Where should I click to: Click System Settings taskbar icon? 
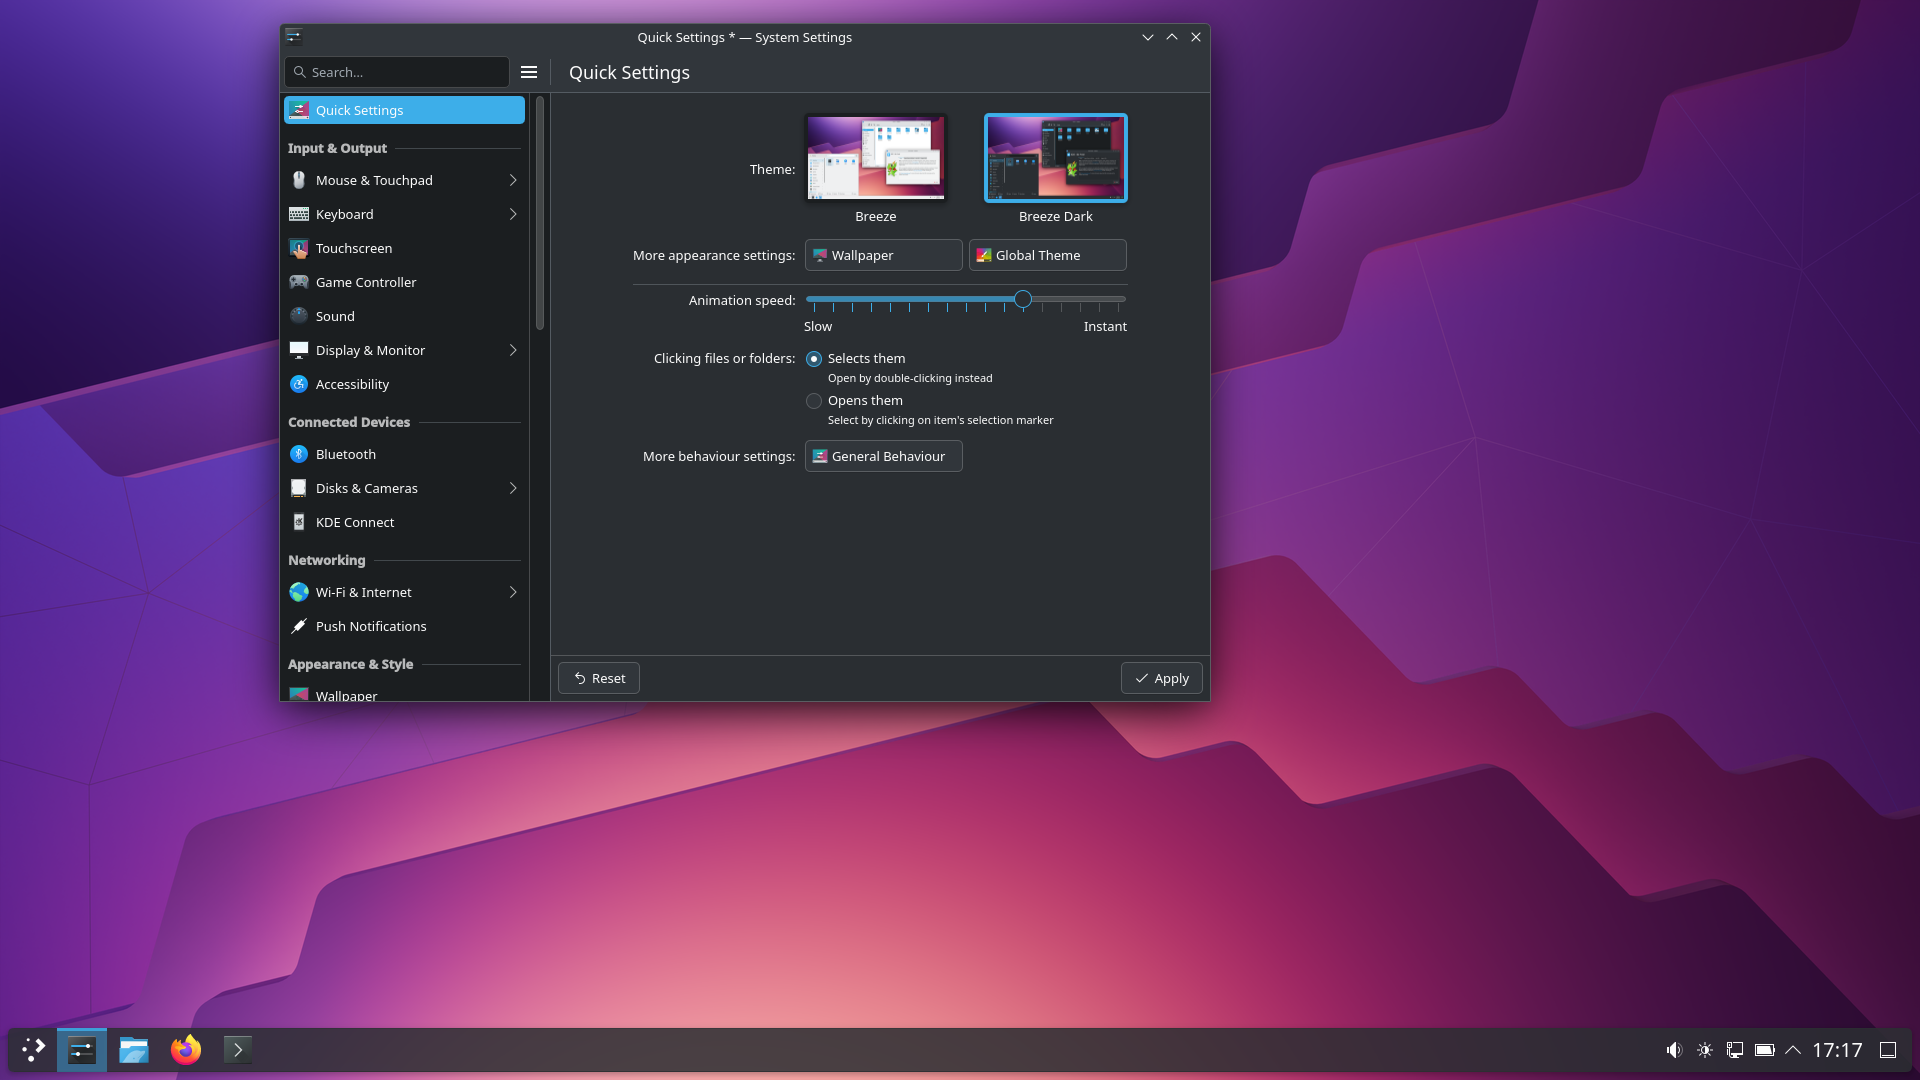[82, 1050]
